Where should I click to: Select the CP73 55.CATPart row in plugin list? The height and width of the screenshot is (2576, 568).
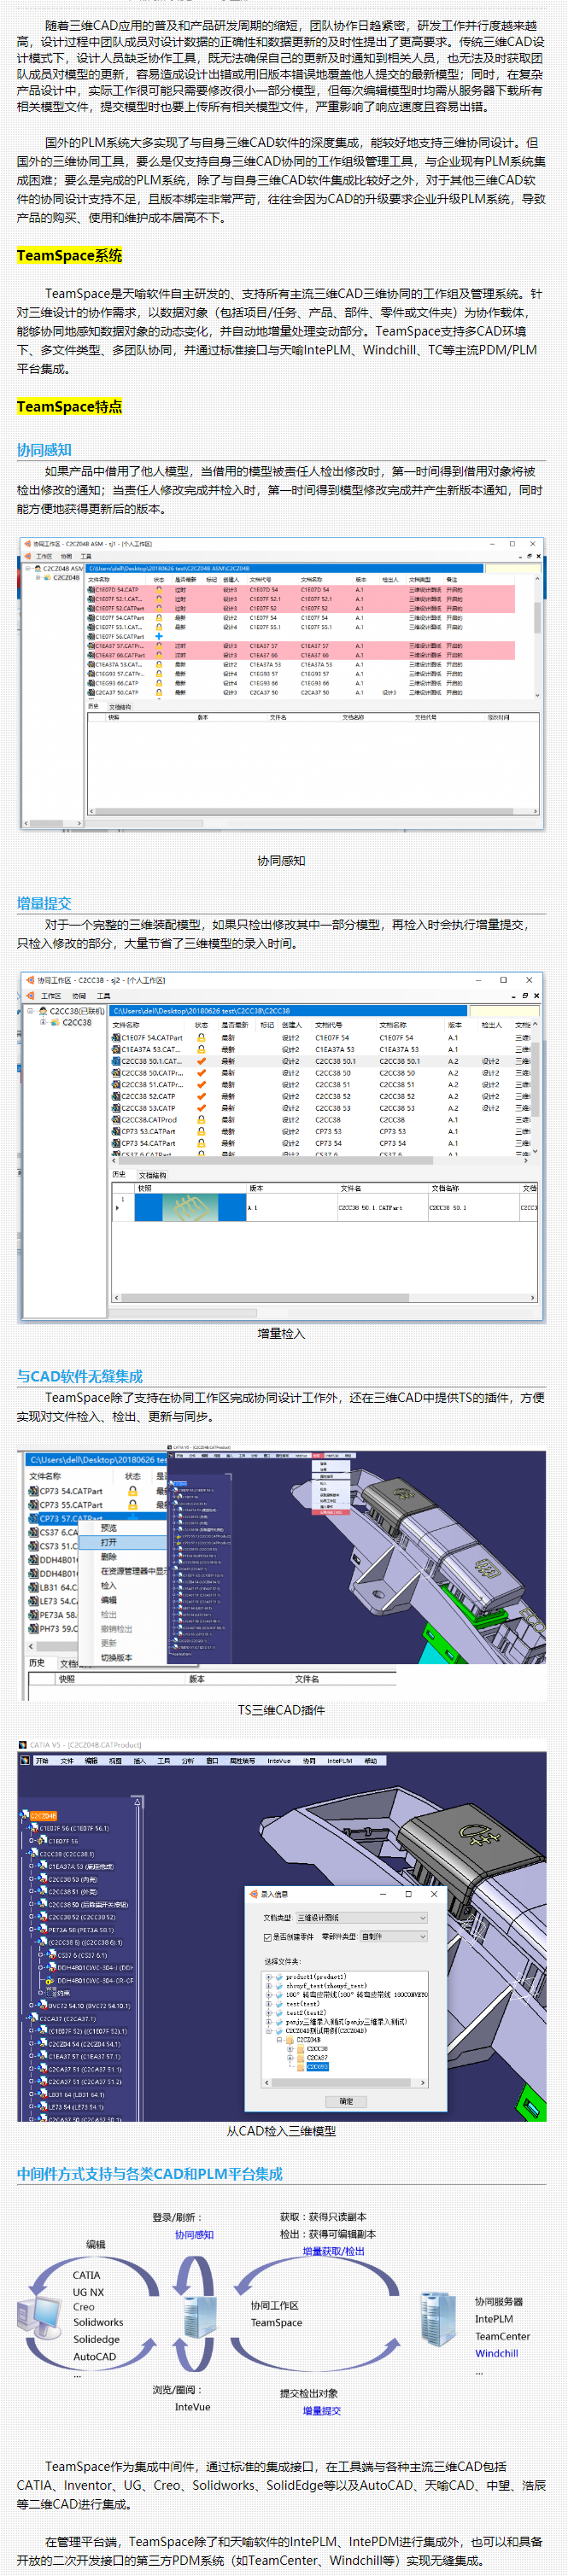97,1504
